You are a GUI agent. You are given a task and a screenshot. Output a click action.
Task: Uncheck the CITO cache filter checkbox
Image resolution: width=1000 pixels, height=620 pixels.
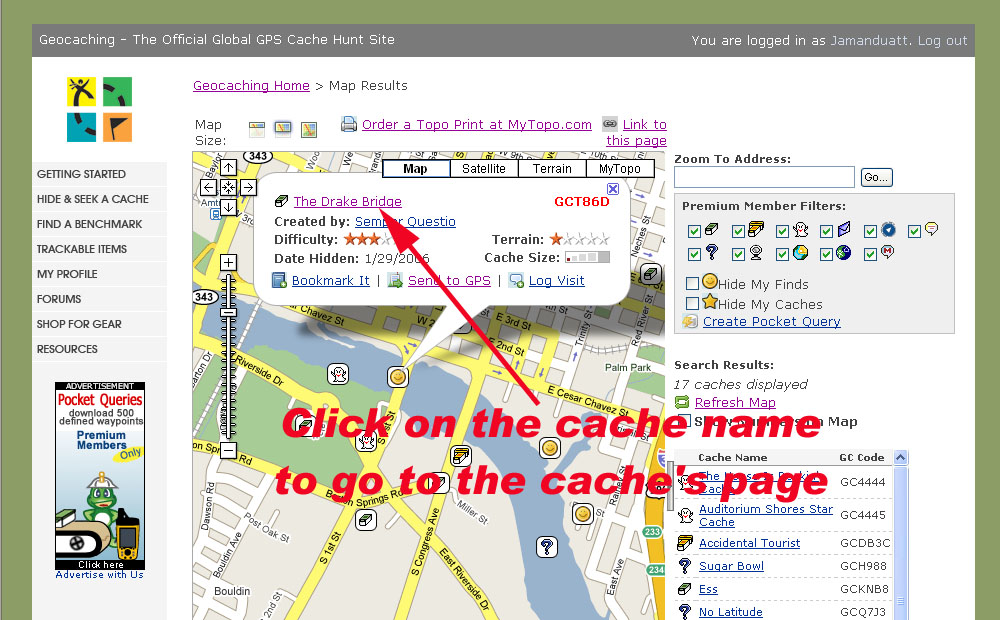tap(827, 255)
